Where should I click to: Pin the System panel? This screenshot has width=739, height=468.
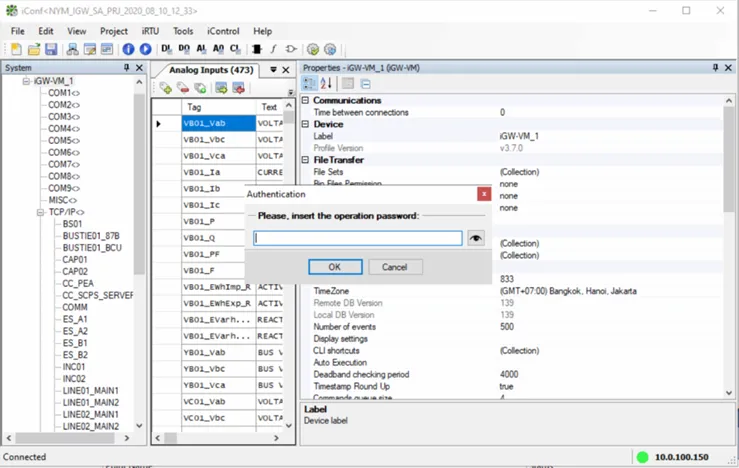[x=126, y=68]
